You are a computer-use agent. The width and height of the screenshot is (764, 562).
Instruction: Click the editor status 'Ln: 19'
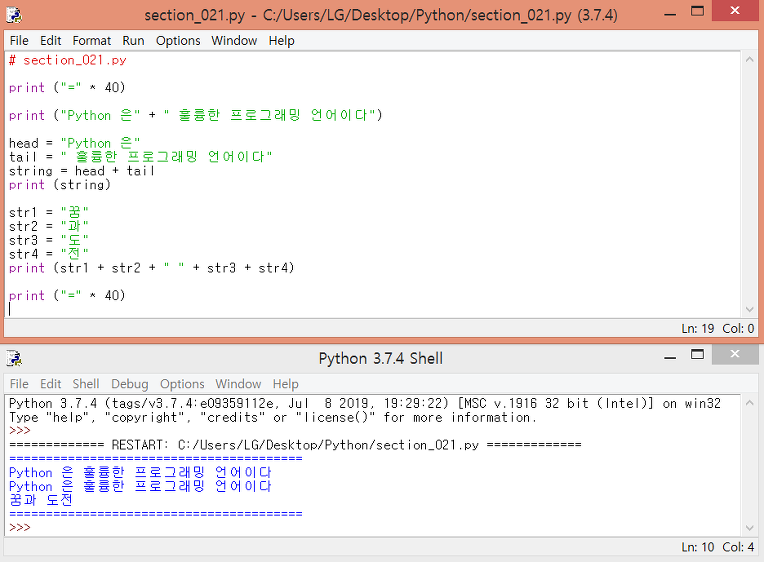coord(698,329)
